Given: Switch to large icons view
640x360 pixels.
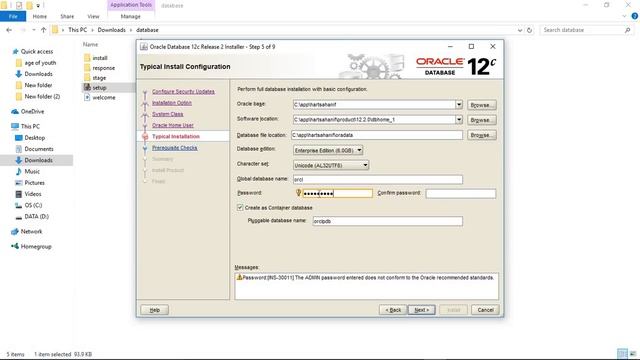Looking at the screenshot, I should pyautogui.click(x=633, y=354).
